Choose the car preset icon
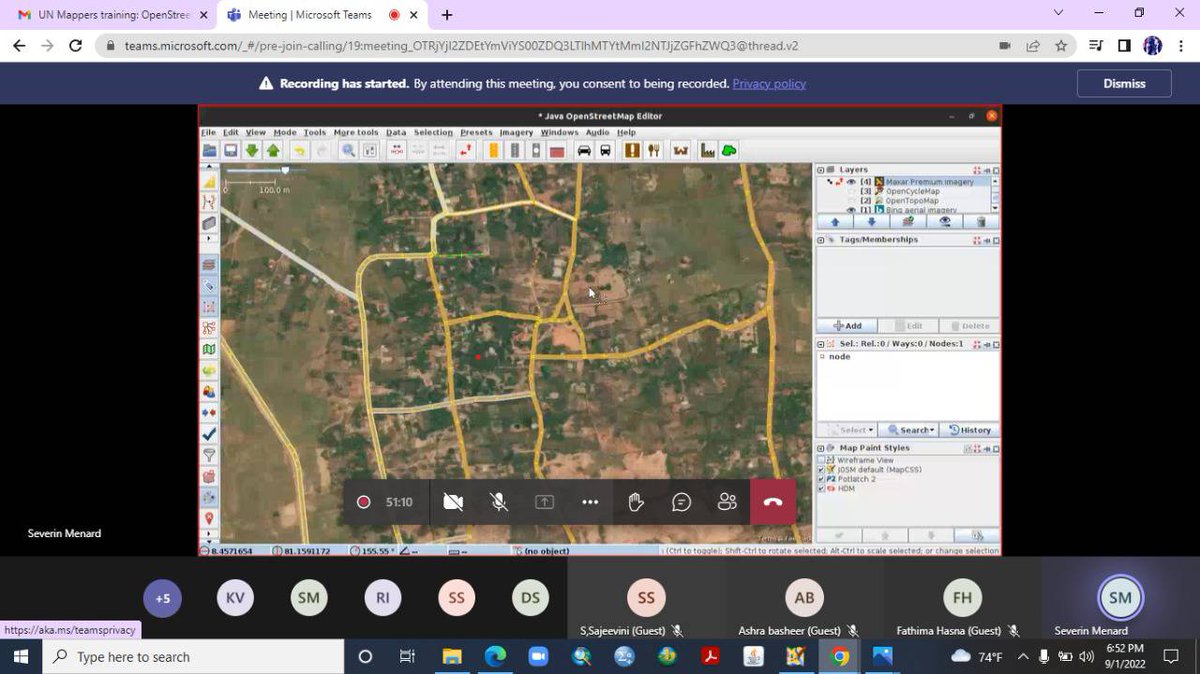1200x674 pixels. (584, 151)
